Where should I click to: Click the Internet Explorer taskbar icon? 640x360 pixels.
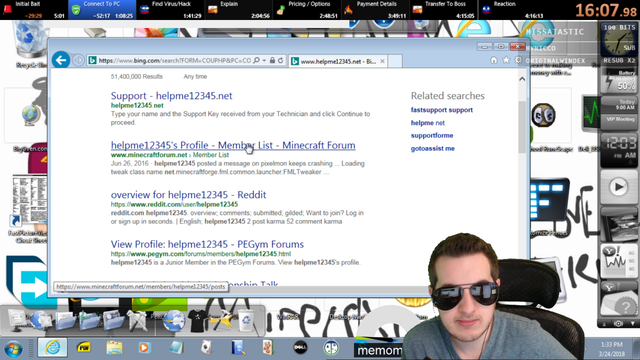(x=52, y=347)
